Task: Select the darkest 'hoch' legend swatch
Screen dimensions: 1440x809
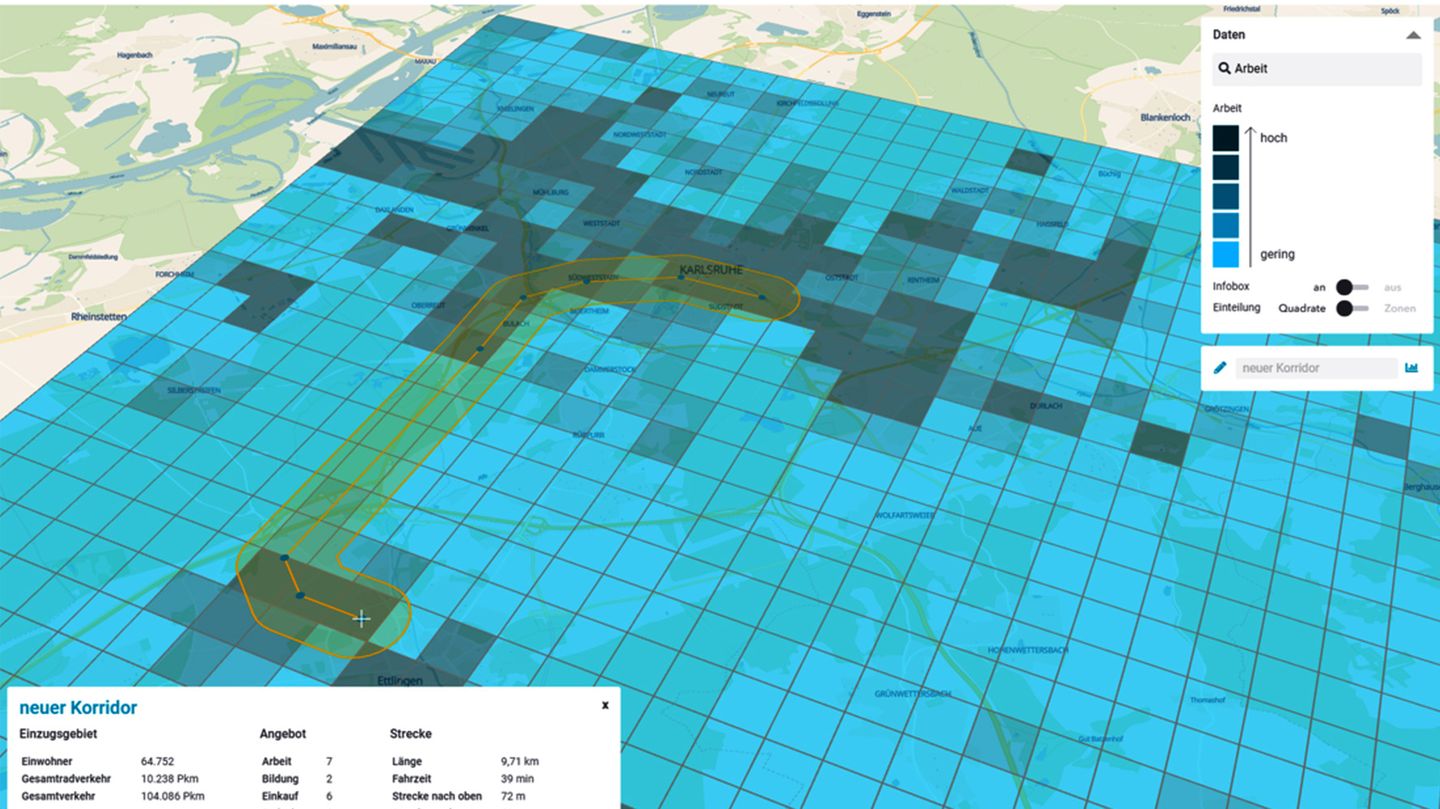Action: click(x=1226, y=138)
